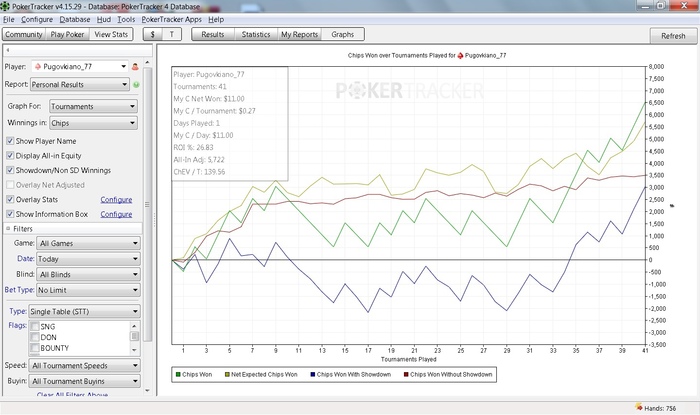Image resolution: width=700 pixels, height=415 pixels.
Task: Enable the DON flag checkbox
Action: (35, 337)
